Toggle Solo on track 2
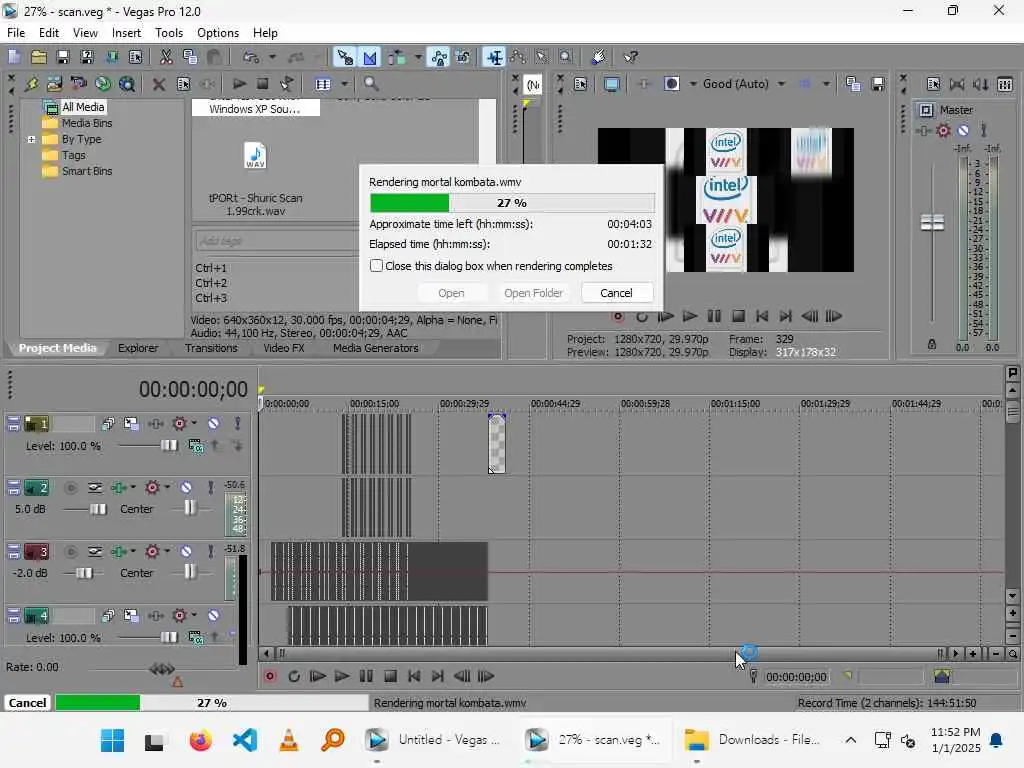This screenshot has height=768, width=1024. pos(210,487)
